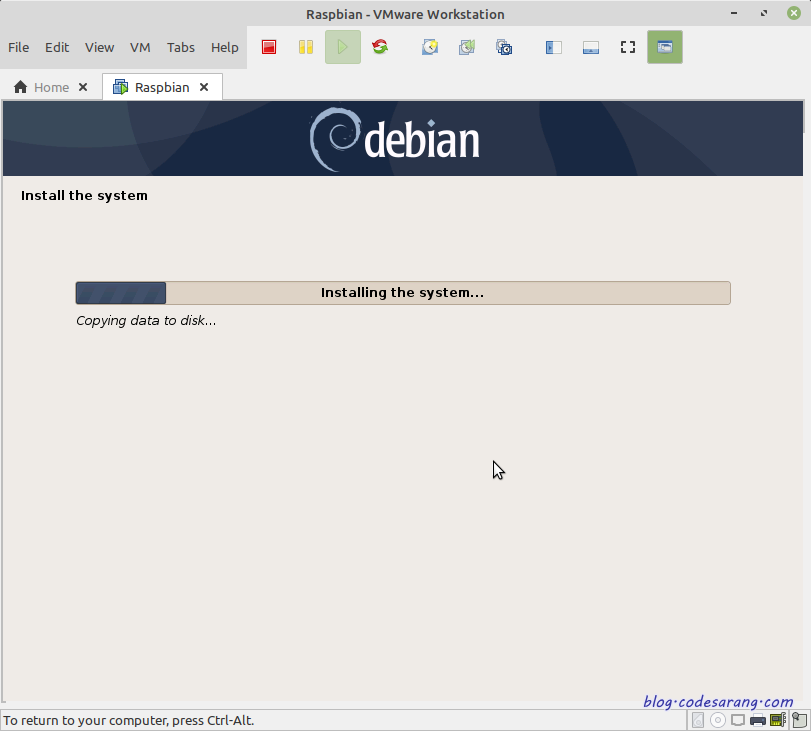The height and width of the screenshot is (731, 811).
Task: Open the snapshot manager icon
Action: pos(504,47)
